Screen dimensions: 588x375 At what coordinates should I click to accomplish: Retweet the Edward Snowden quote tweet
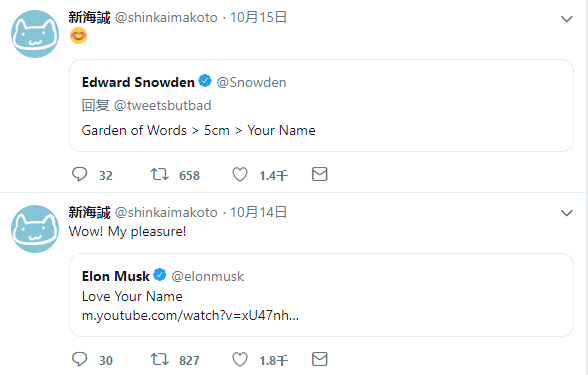coord(160,174)
